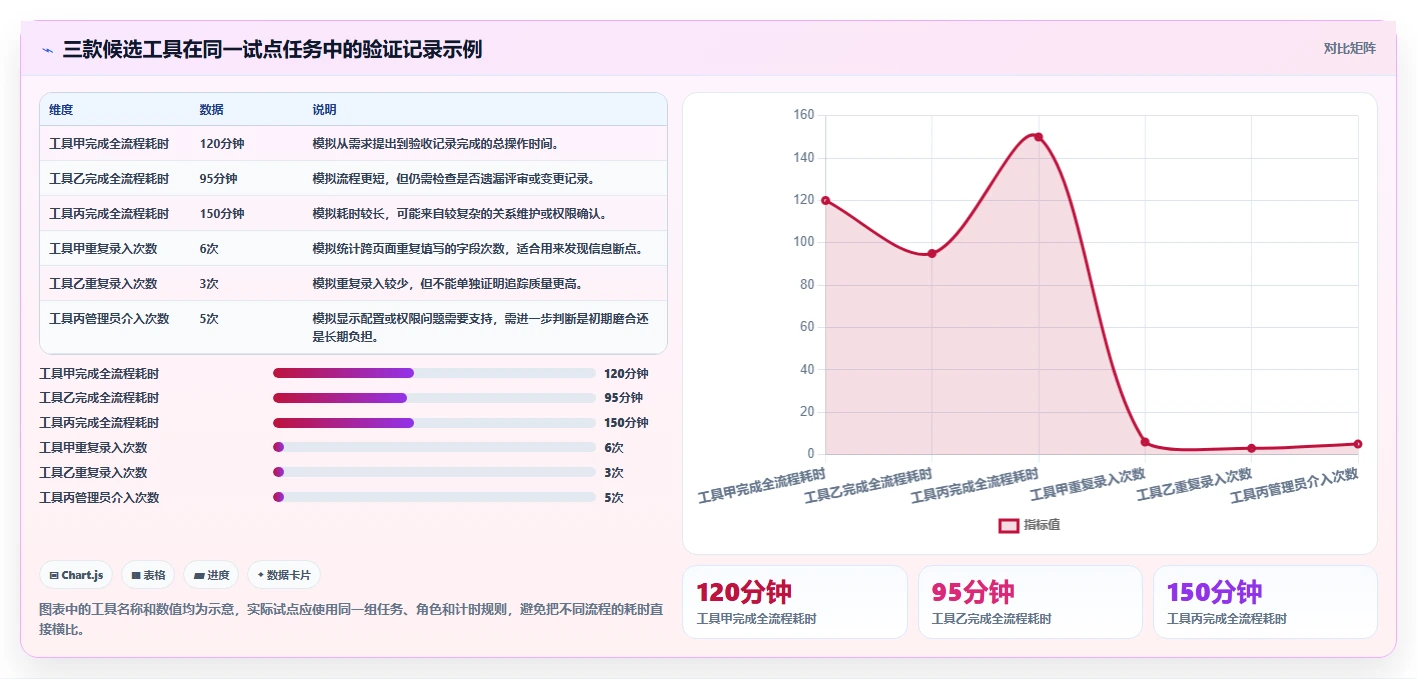The image size is (1417, 679).
Task: Click the y-axis tick label 40
Action: [808, 369]
